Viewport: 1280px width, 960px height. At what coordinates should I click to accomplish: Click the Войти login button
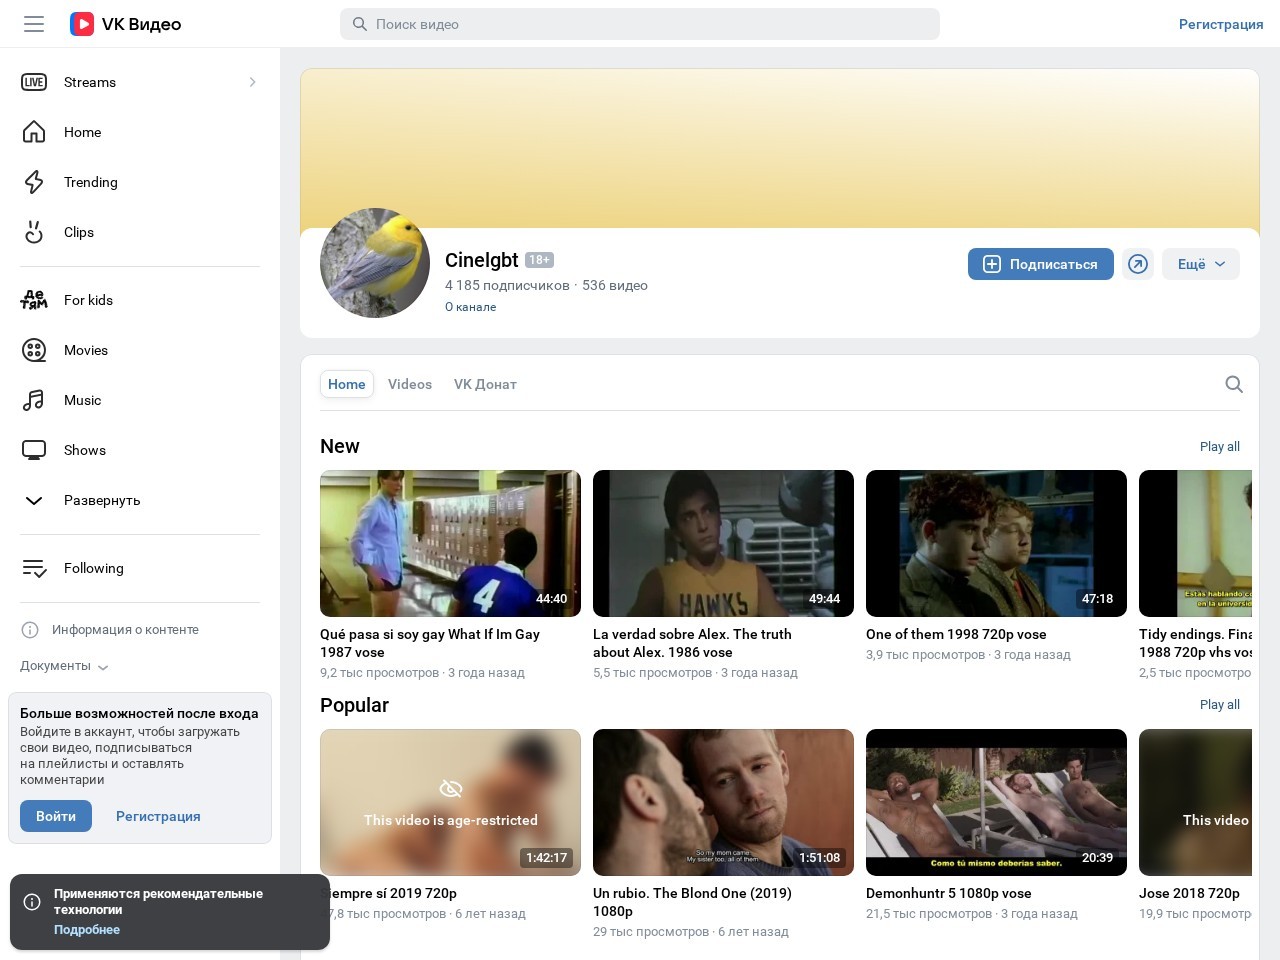(x=56, y=816)
